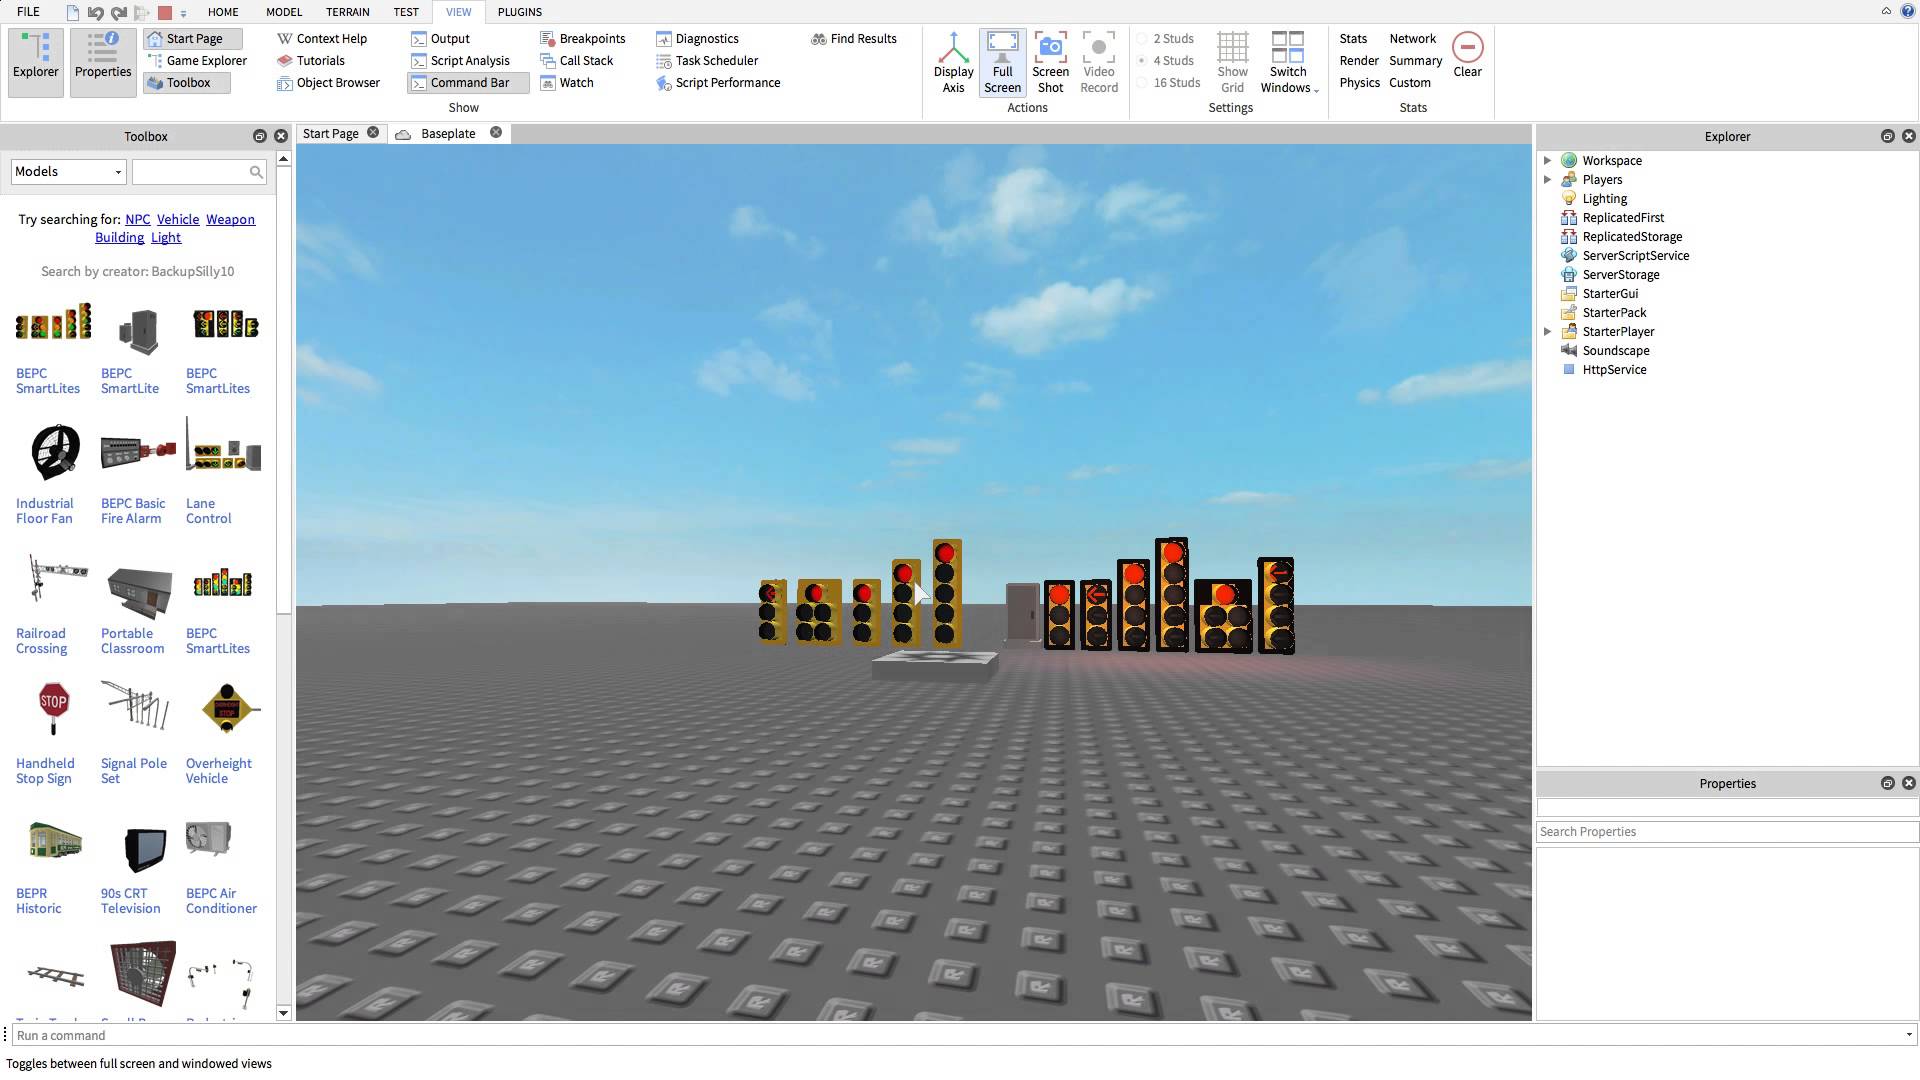
Task: Open Script Performance window
Action: (x=718, y=83)
